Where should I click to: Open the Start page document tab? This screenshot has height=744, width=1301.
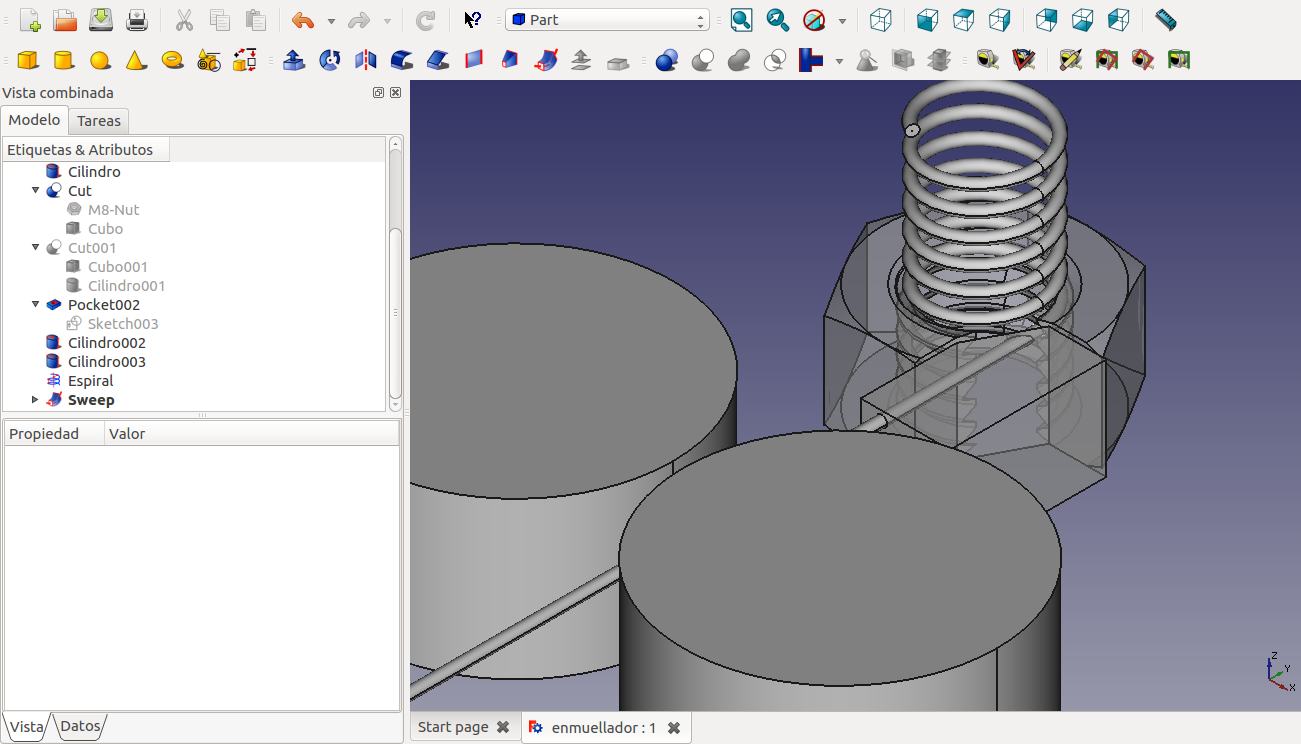pos(453,728)
